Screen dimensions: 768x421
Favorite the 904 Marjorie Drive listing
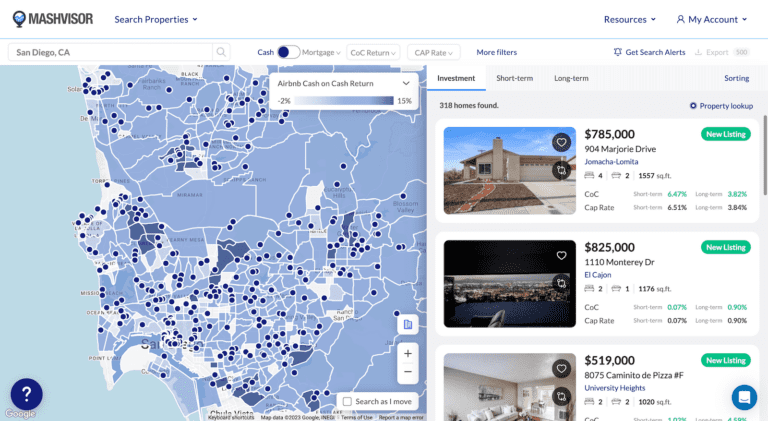[x=562, y=143]
